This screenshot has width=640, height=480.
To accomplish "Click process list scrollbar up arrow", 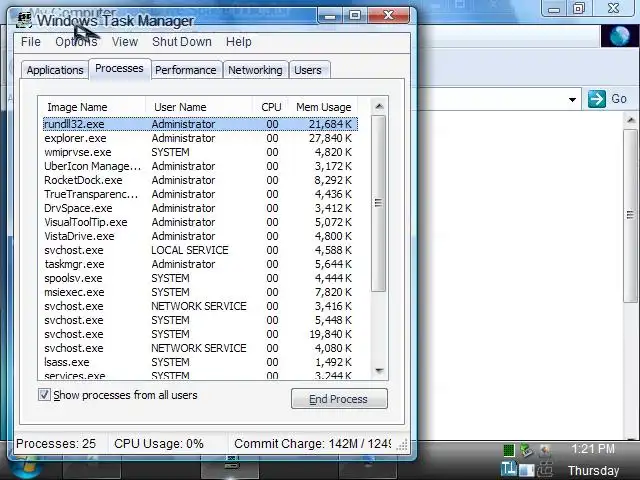I will pos(379,107).
